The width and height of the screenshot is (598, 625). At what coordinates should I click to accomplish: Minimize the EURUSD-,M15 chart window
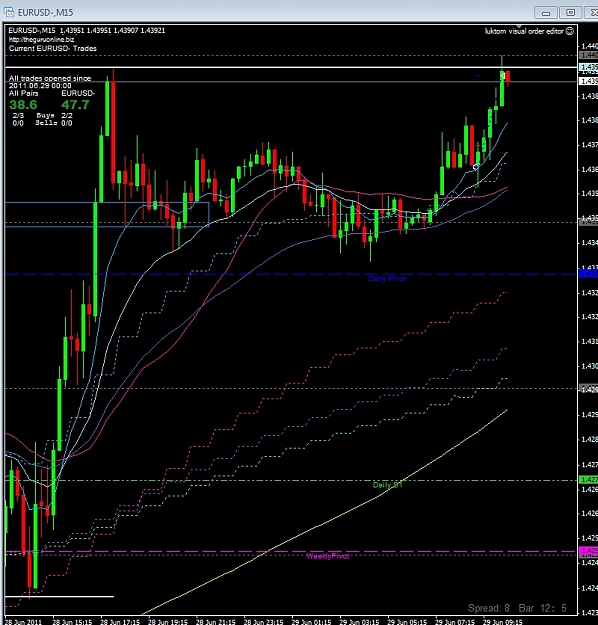(546, 13)
